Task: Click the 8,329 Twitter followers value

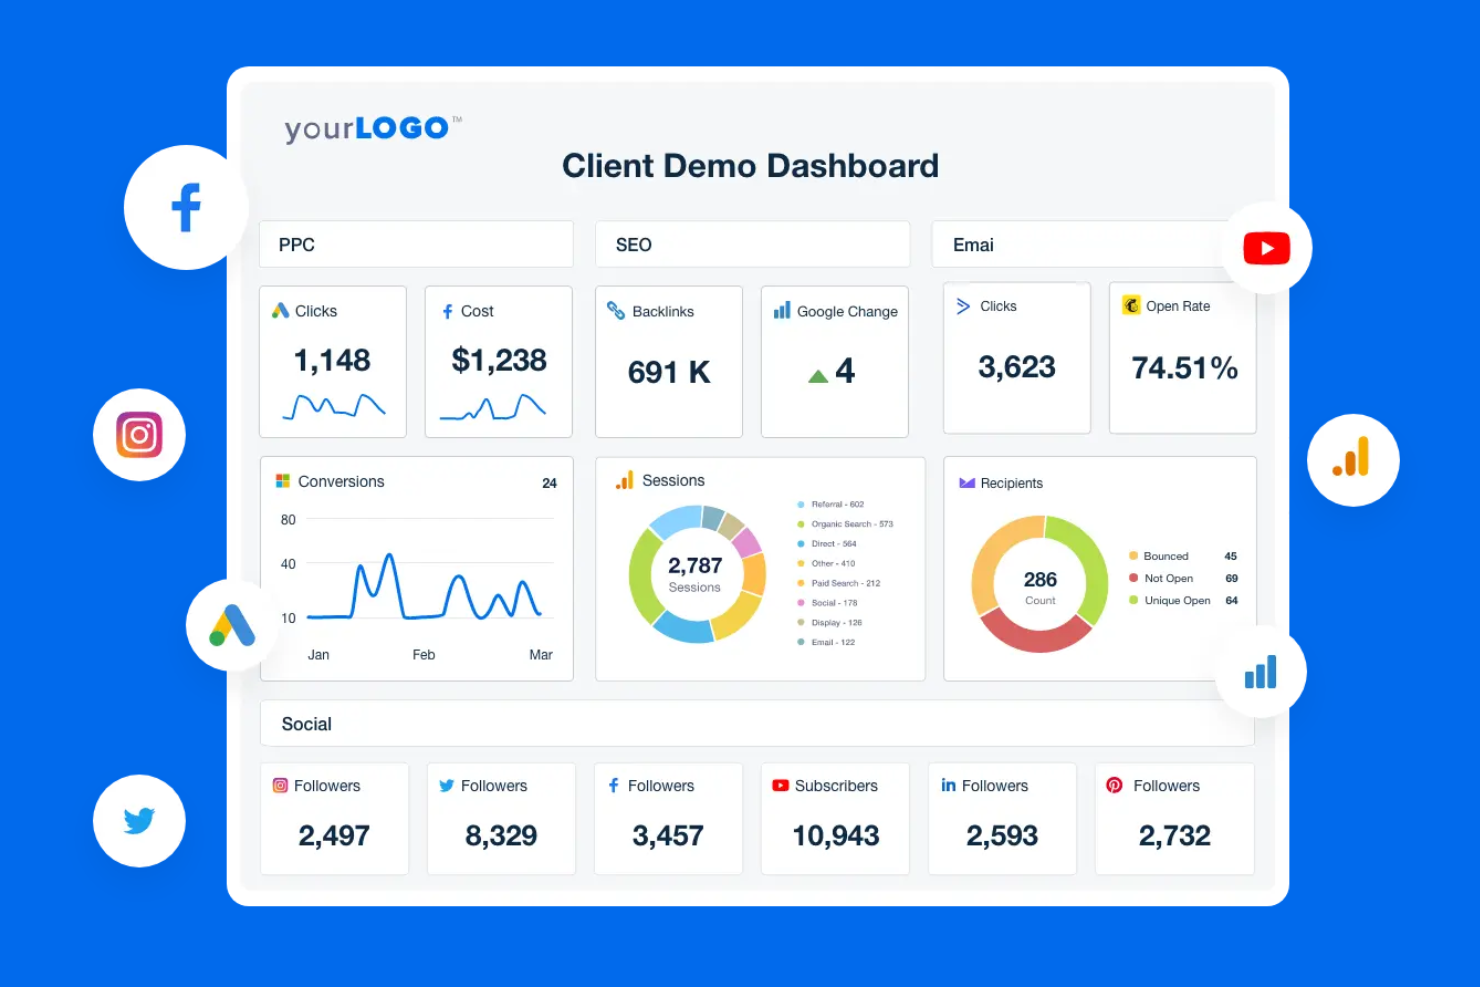Action: pyautogui.click(x=501, y=835)
